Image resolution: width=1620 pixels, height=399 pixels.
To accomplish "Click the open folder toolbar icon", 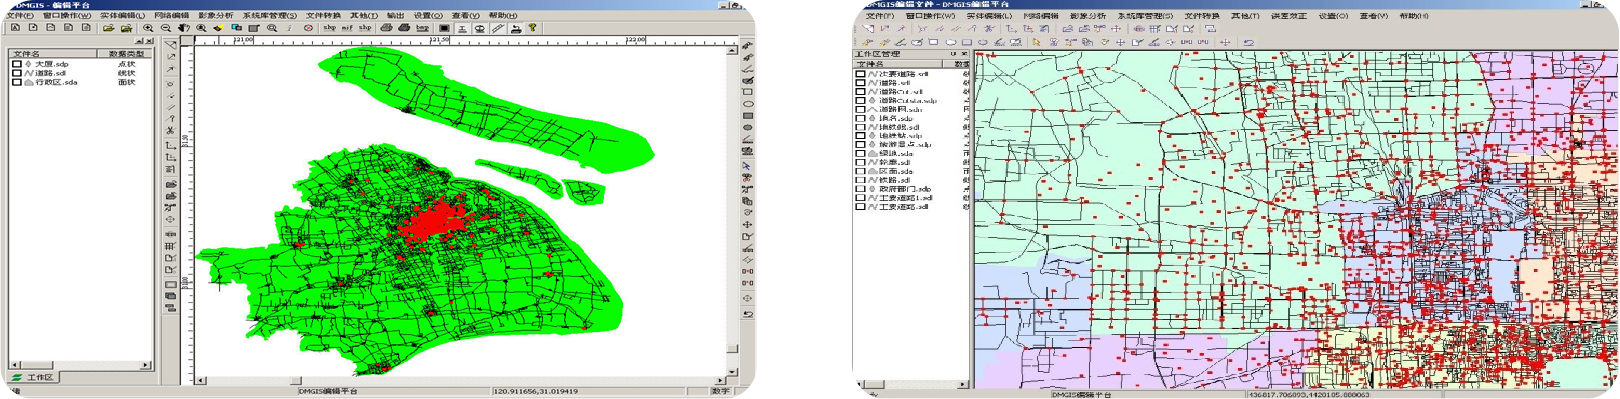I will click(108, 28).
